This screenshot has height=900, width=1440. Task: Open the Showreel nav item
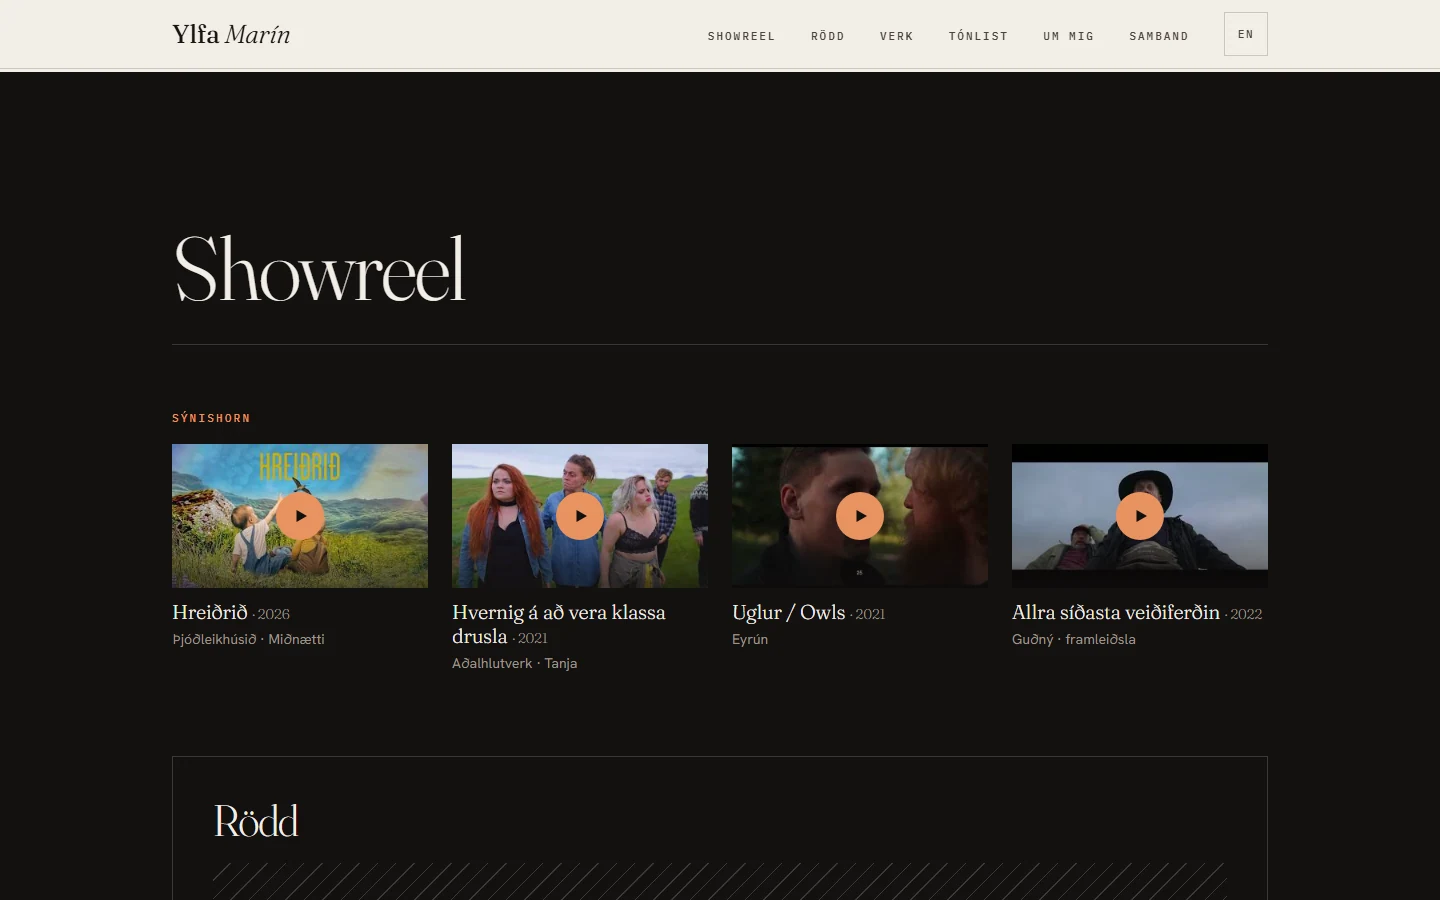point(741,36)
